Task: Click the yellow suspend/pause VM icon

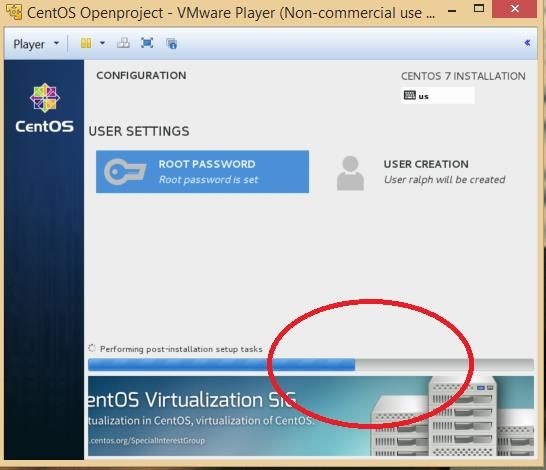Action: point(86,44)
